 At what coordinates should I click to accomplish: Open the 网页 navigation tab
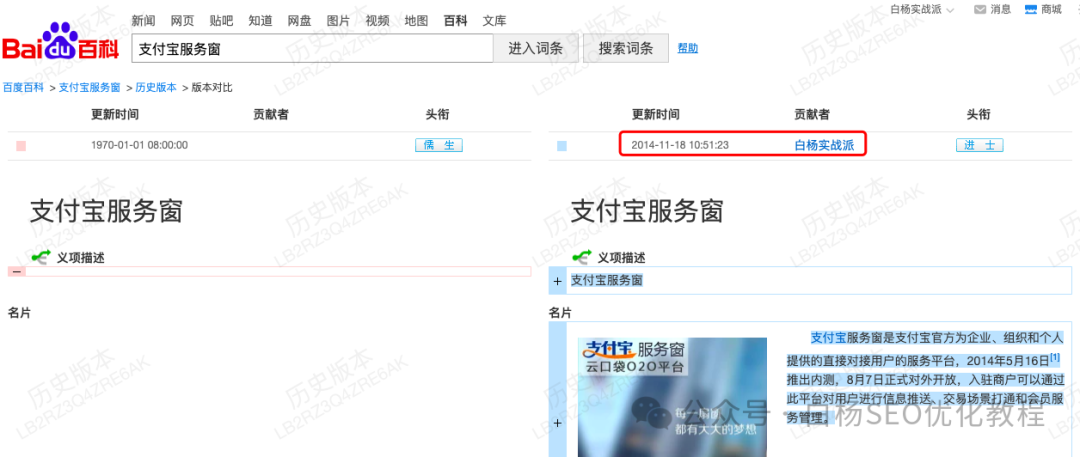pos(182,21)
